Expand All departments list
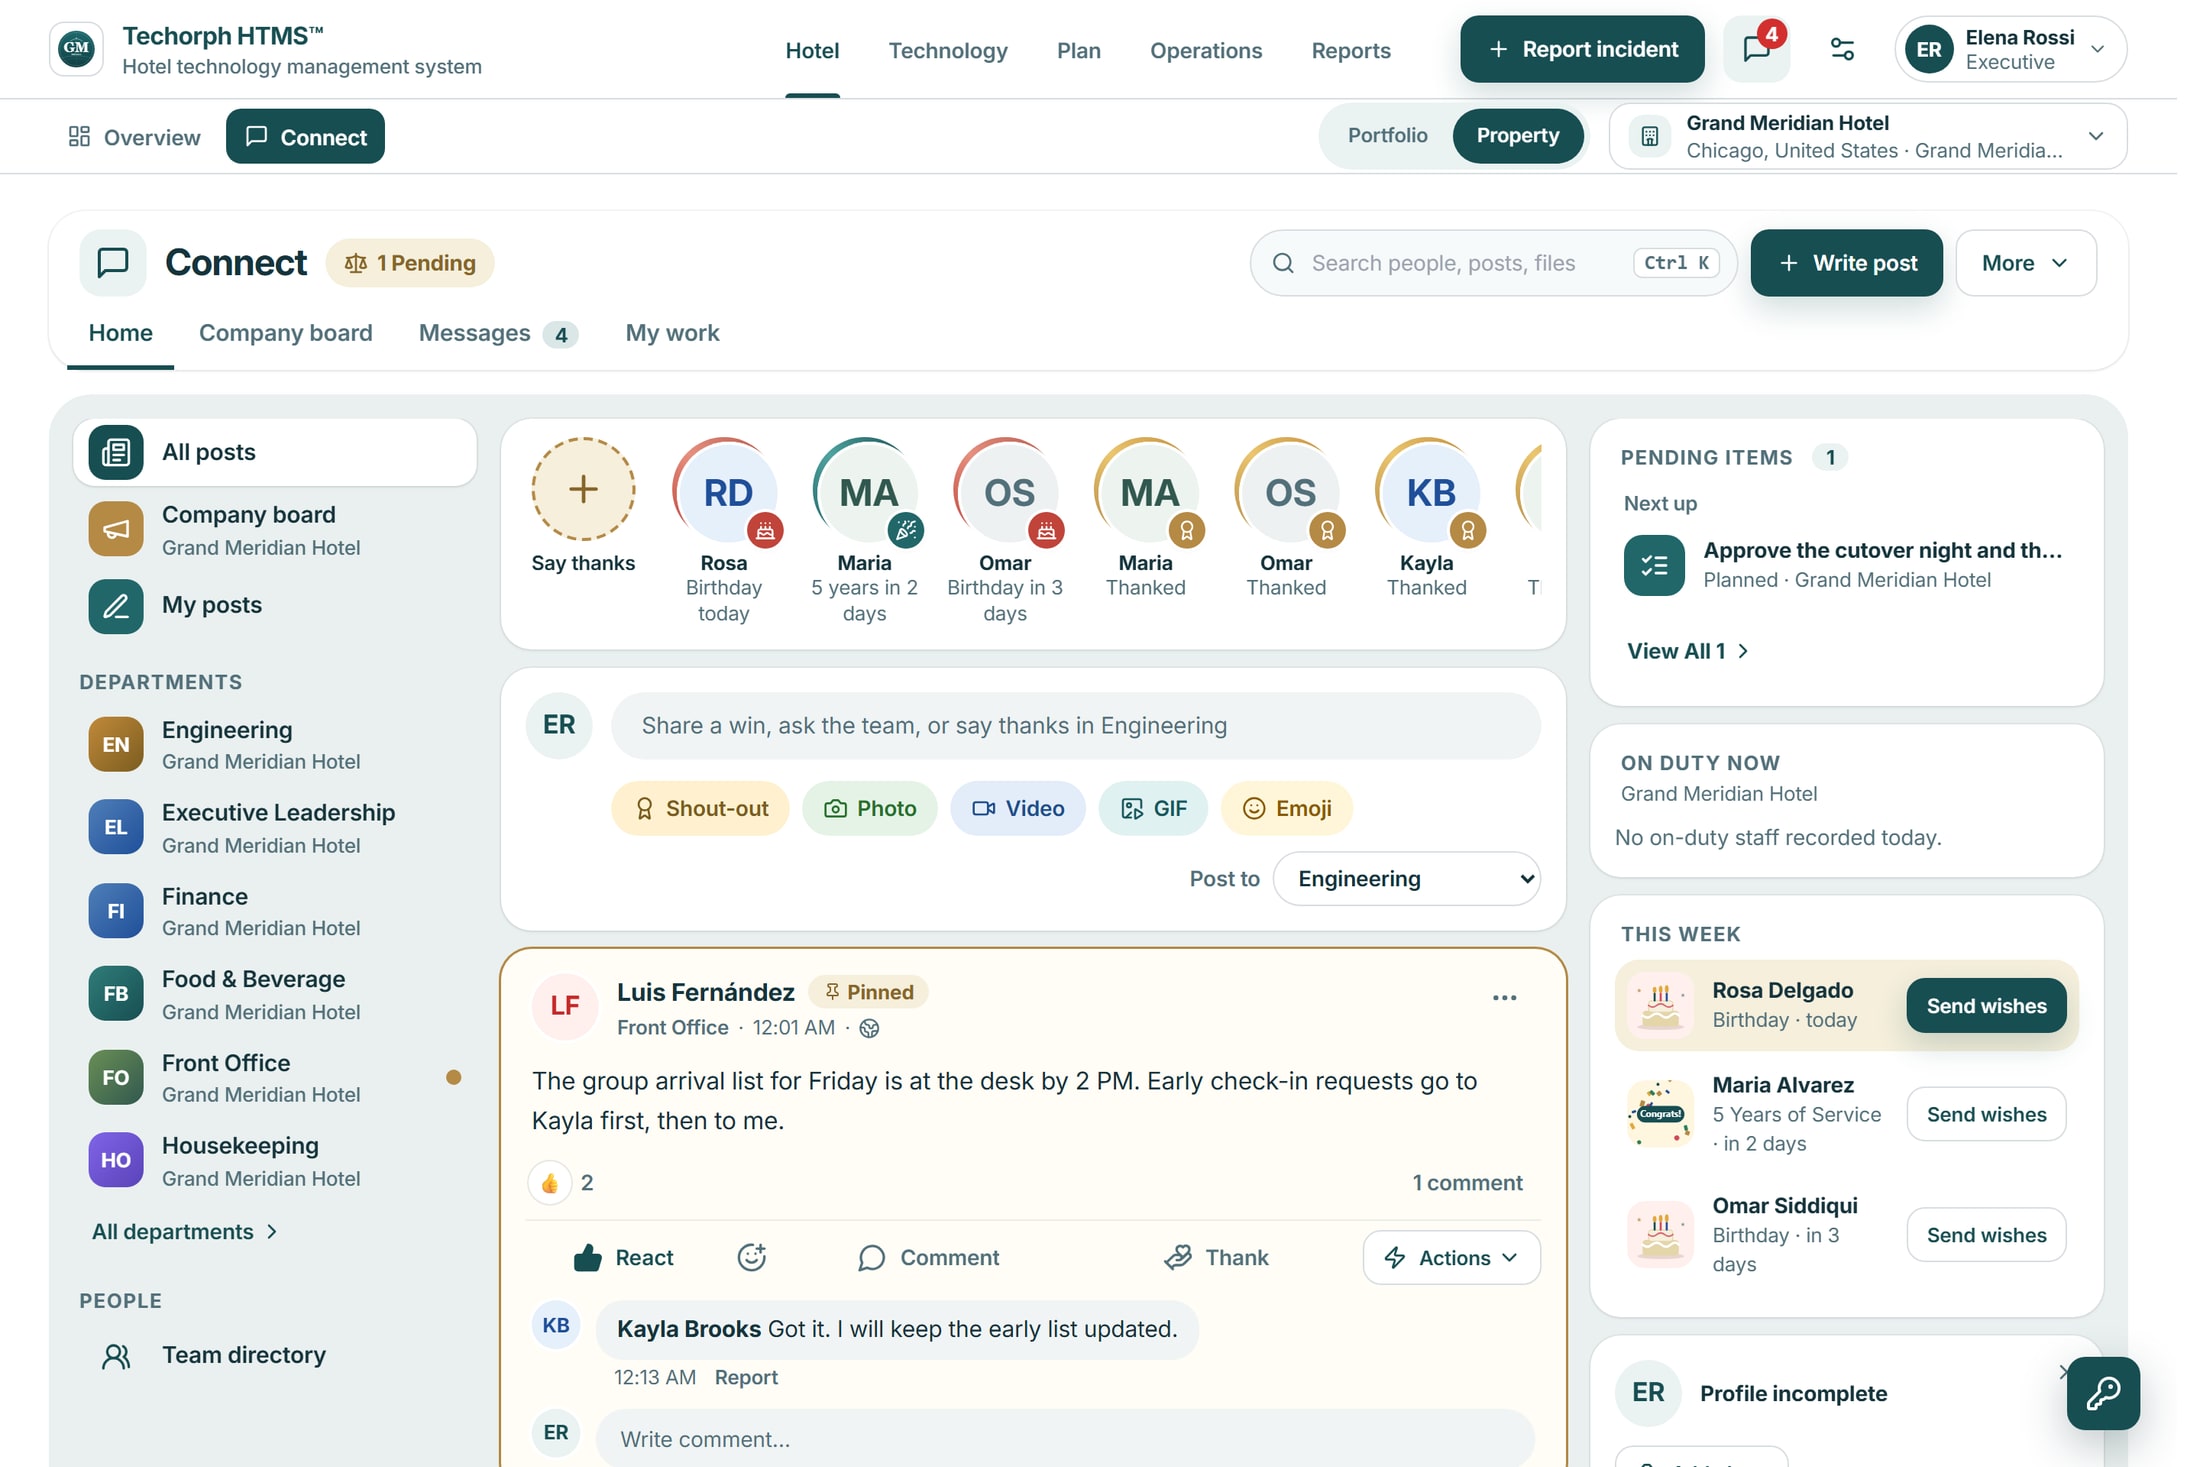The image size is (2200, 1467). click(185, 1232)
